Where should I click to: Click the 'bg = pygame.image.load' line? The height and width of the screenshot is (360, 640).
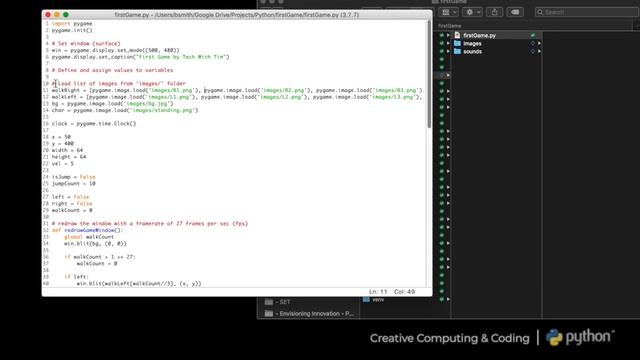point(112,104)
